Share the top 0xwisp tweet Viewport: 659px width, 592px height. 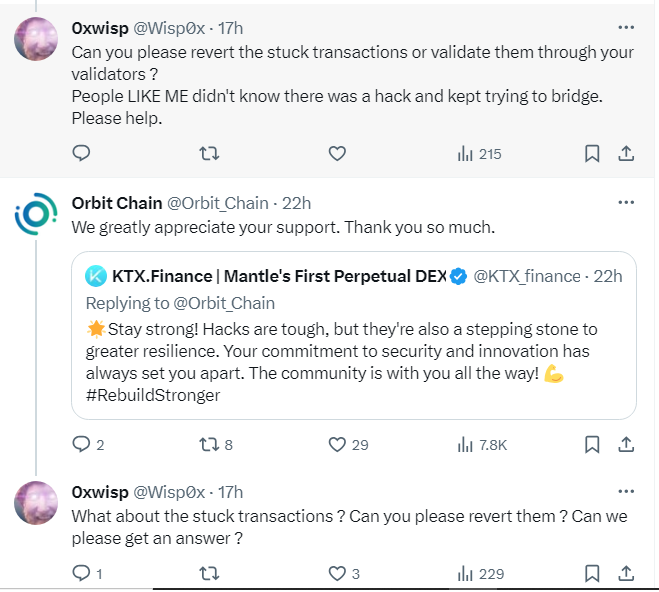(626, 154)
